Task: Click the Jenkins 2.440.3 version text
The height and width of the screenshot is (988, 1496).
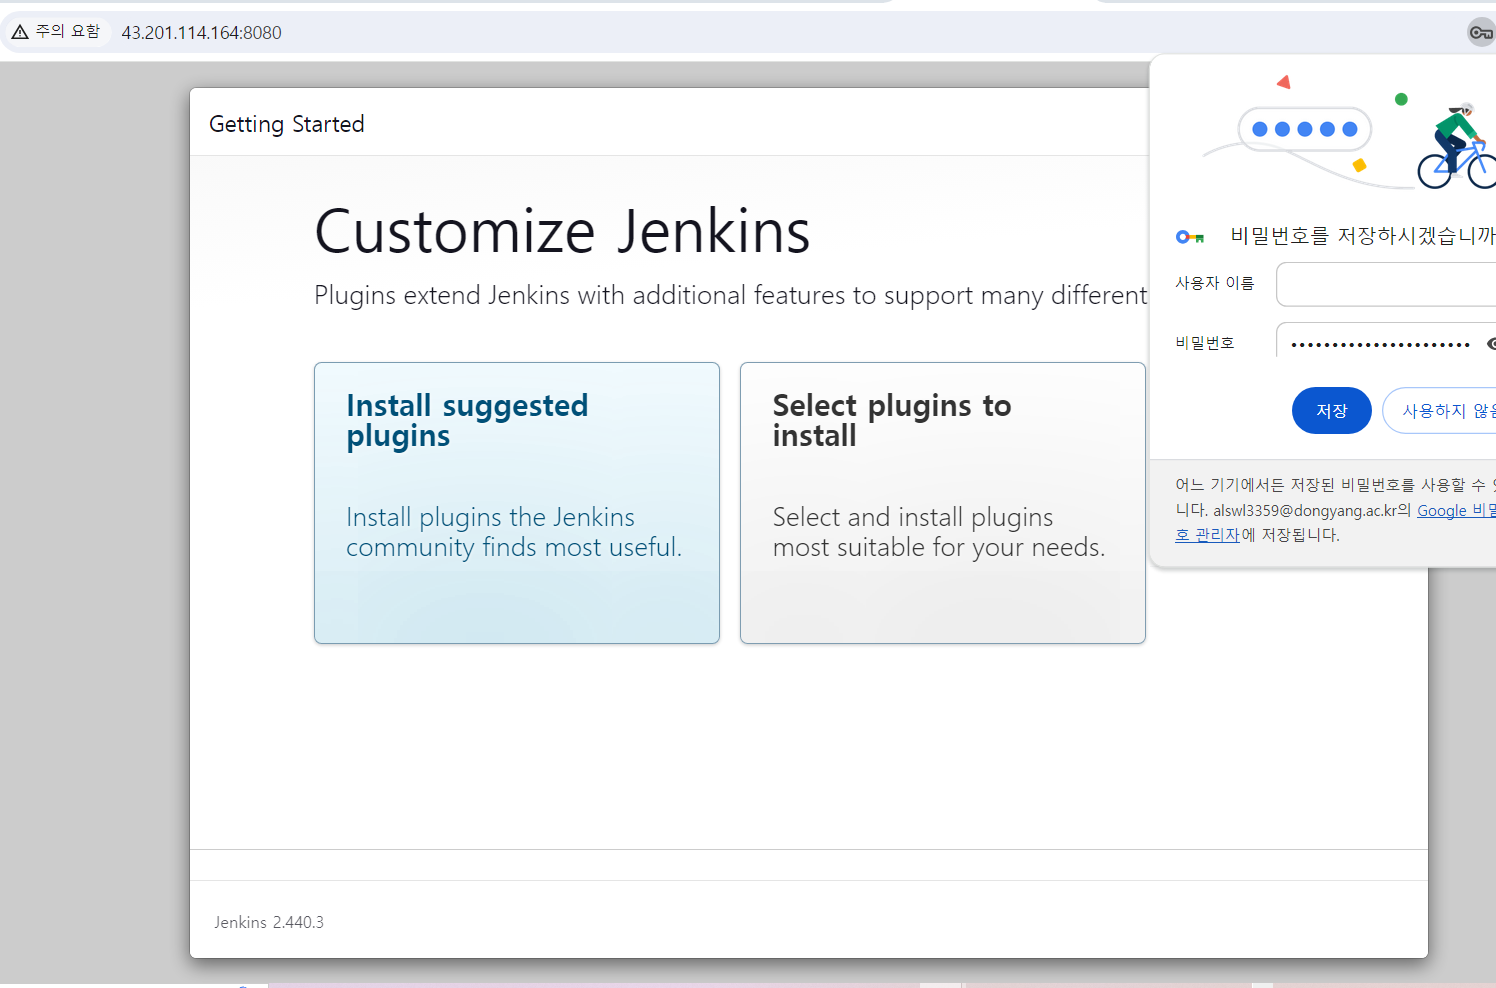Action: 269,922
